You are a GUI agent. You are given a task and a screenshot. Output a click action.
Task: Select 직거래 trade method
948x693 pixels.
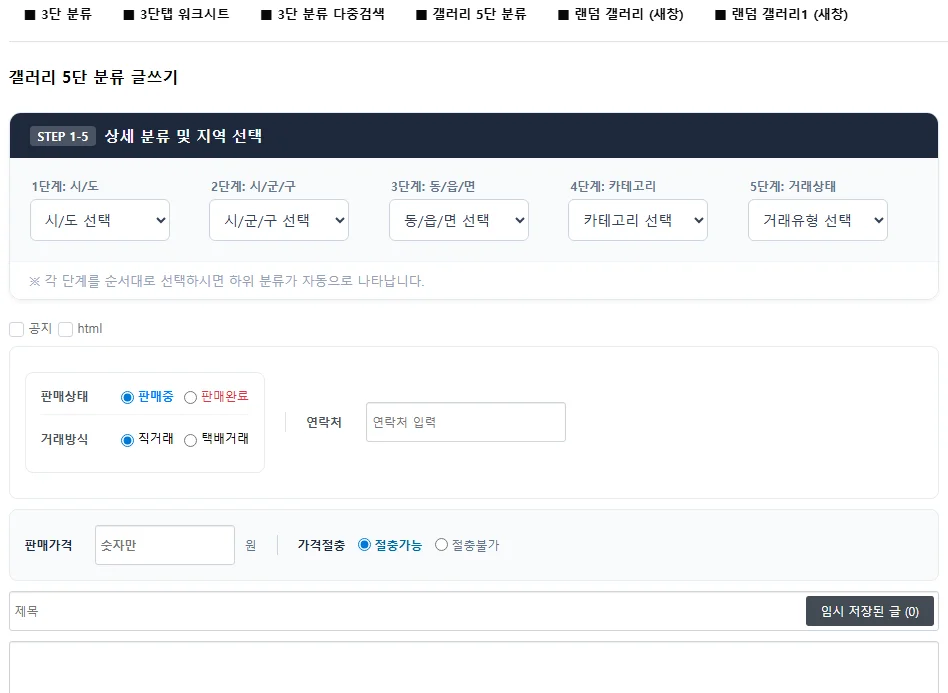[127, 440]
